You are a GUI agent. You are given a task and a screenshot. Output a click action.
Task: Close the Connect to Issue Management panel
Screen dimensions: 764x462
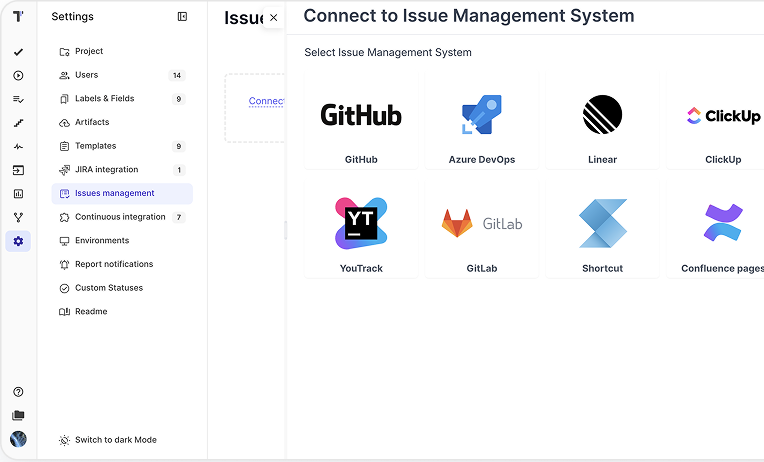[x=273, y=18]
